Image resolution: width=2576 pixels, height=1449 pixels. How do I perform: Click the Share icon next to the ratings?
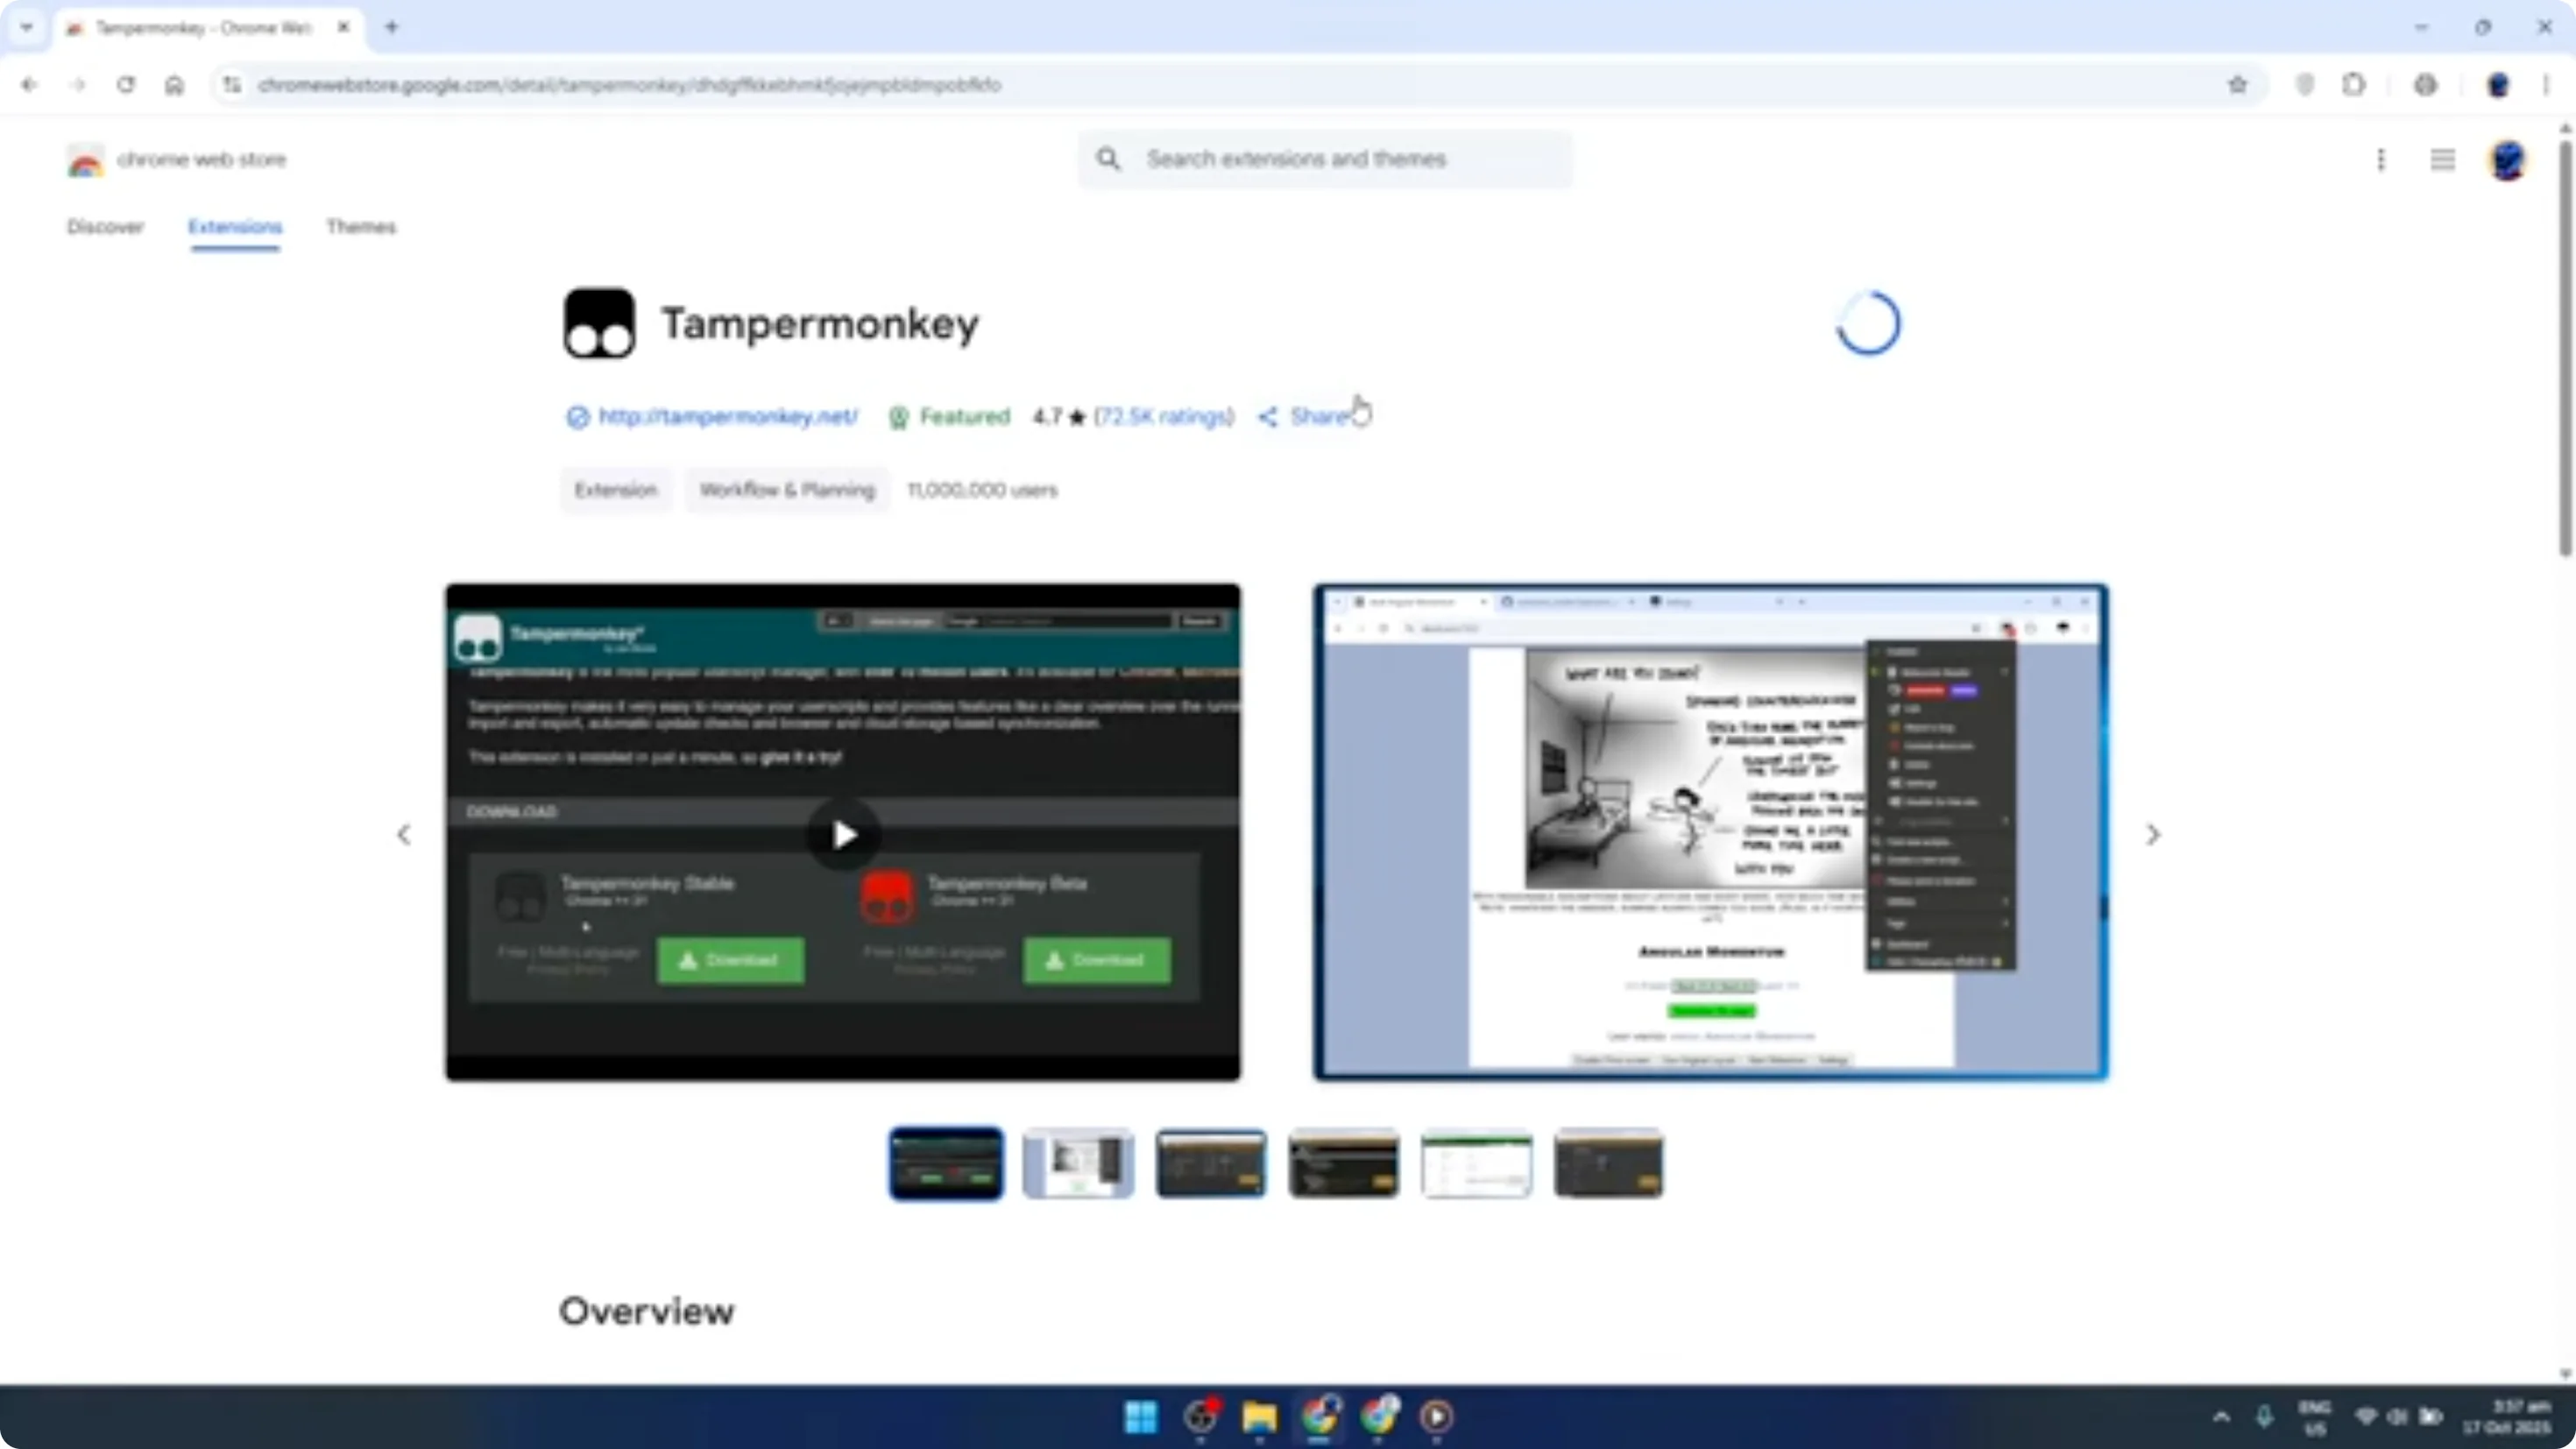(1268, 417)
